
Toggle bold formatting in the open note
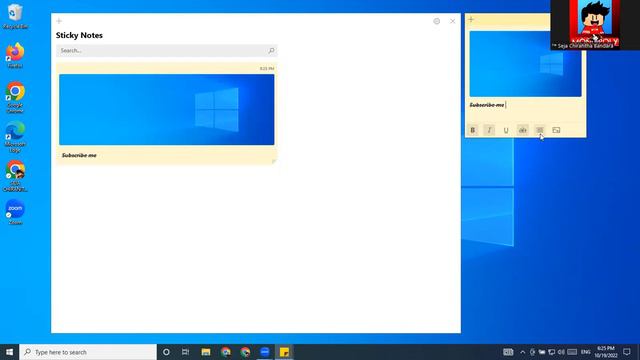point(473,130)
